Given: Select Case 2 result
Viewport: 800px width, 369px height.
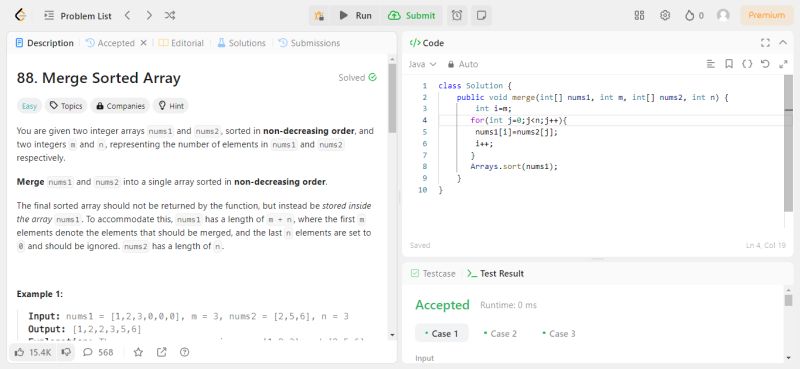Looking at the screenshot, I should (x=500, y=333).
